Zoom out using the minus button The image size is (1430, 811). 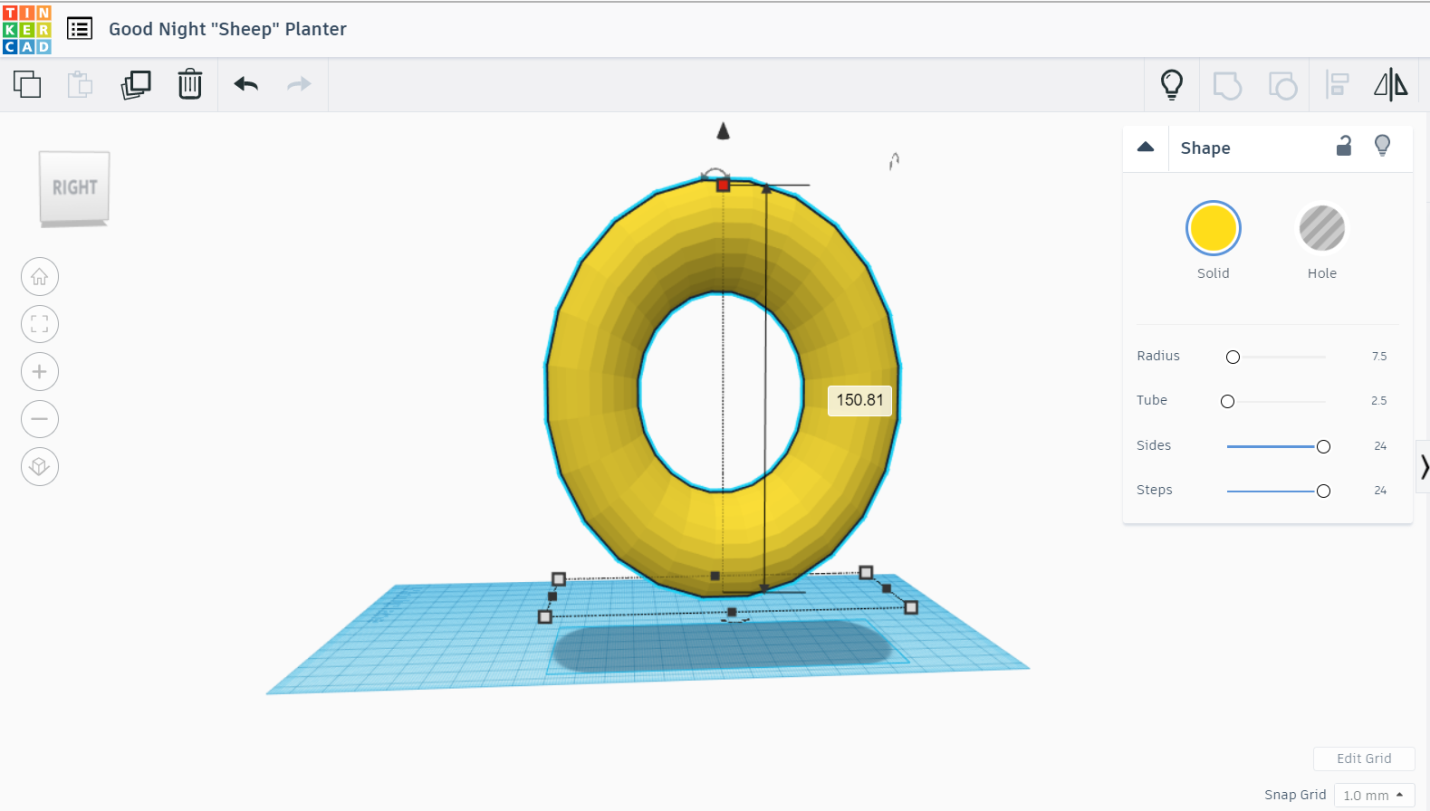tap(40, 418)
